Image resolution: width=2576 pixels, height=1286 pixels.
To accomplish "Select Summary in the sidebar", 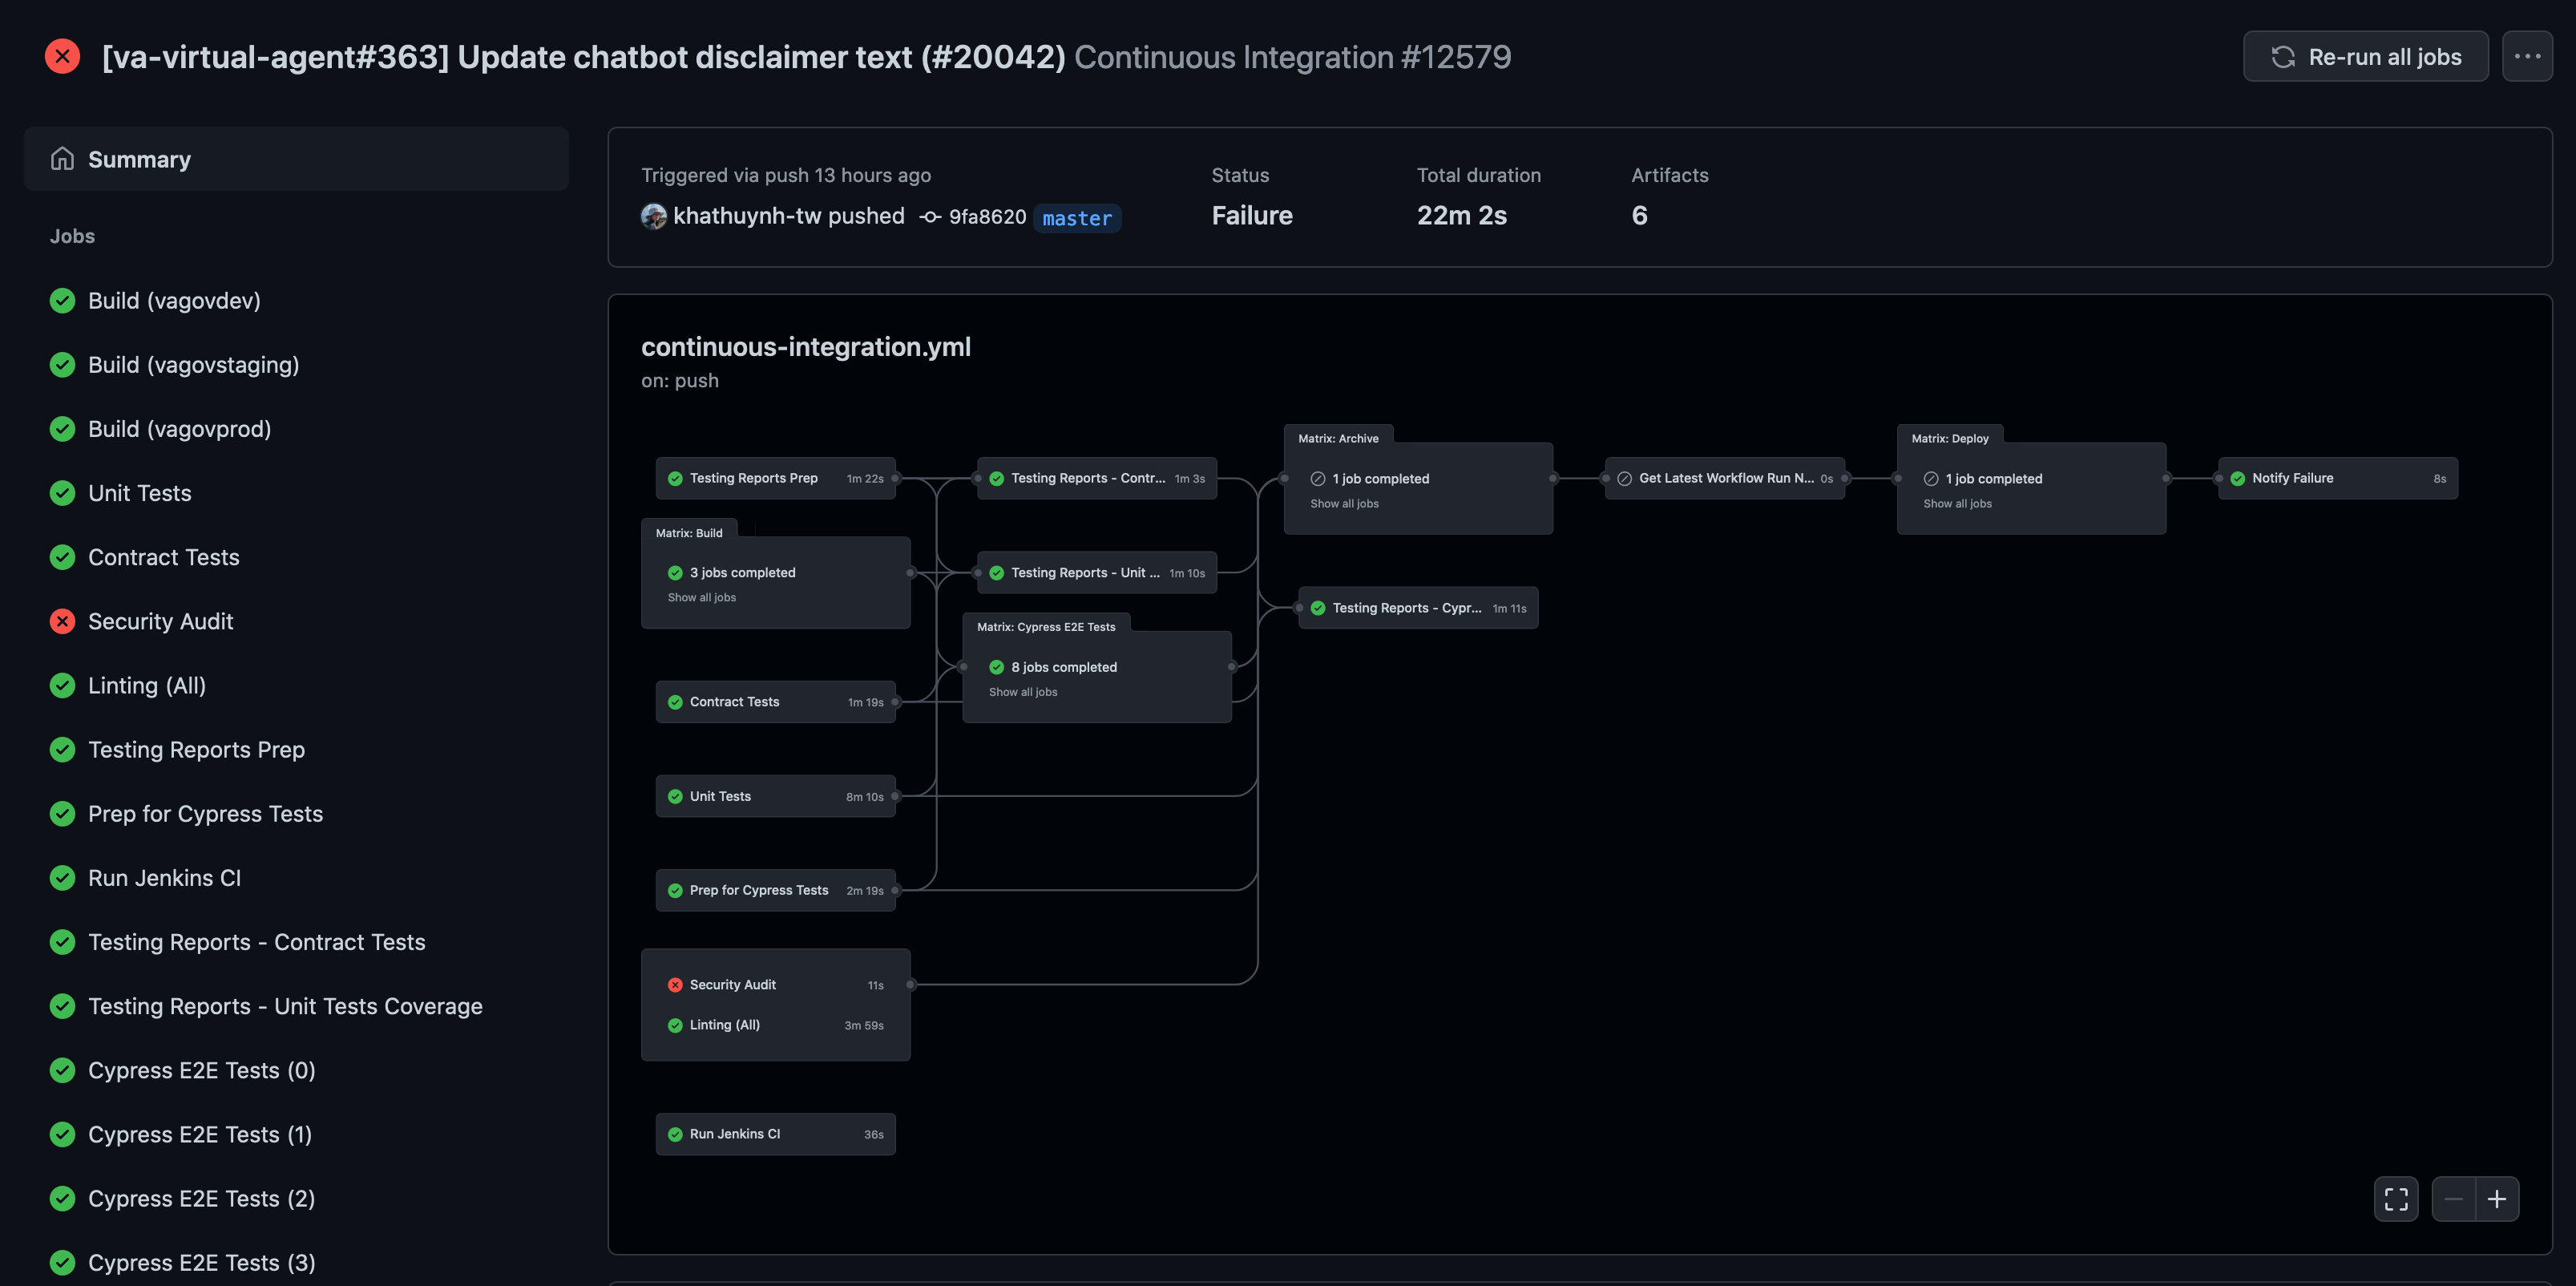I will click(x=139, y=158).
